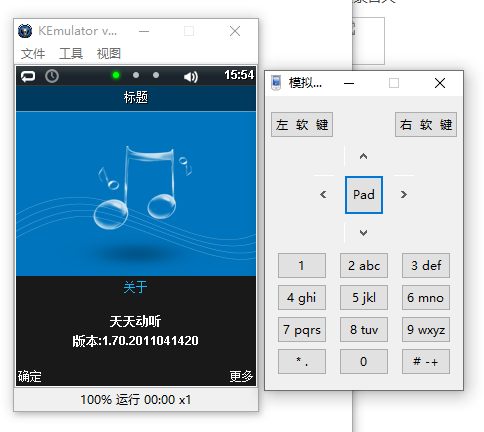Click the 天天动听 app name text
The width and height of the screenshot is (484, 432).
click(135, 321)
